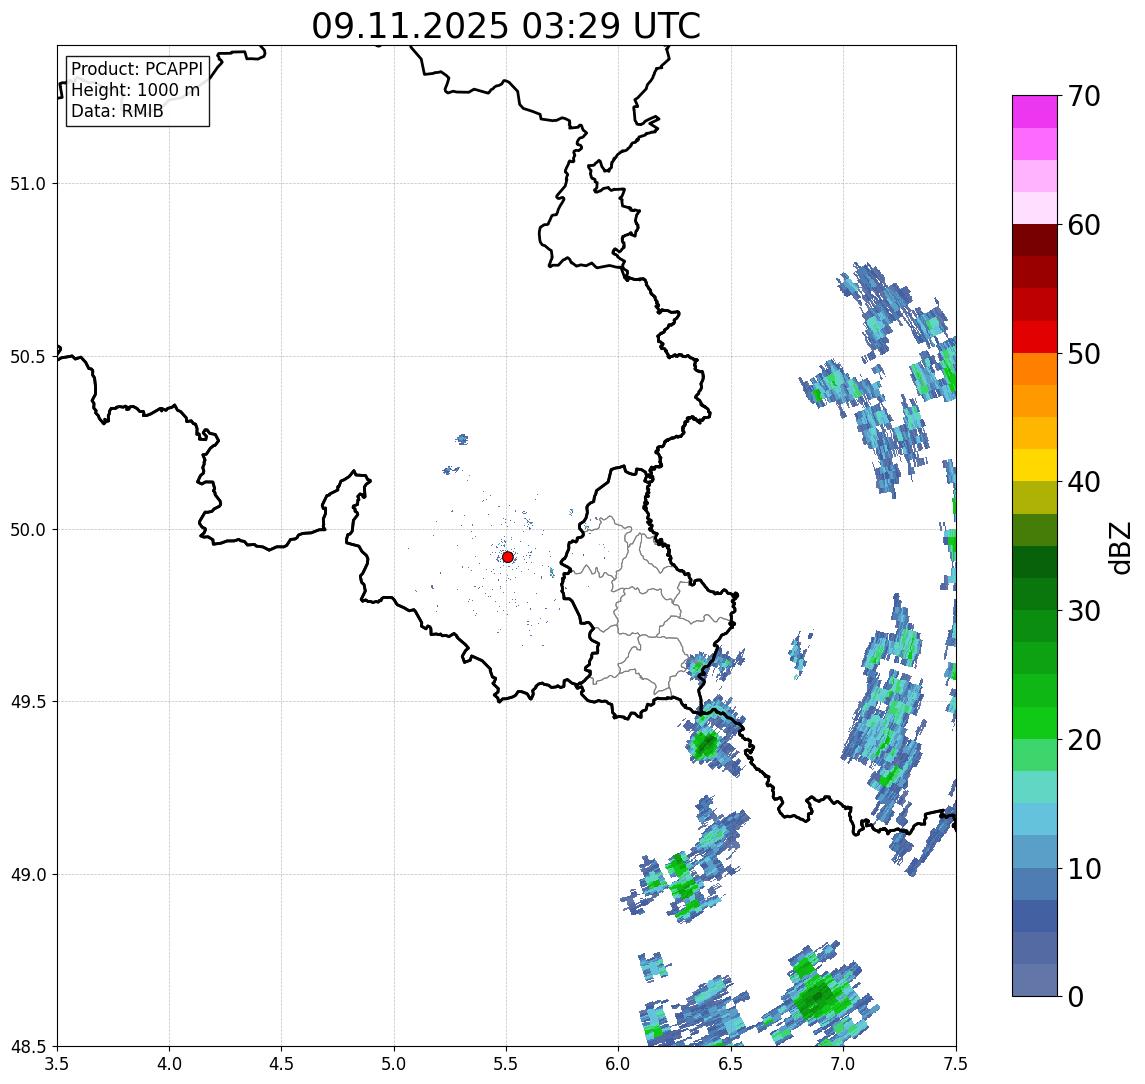
Task: Click the magenta top segment of the colorbar
Action: (x=1035, y=112)
